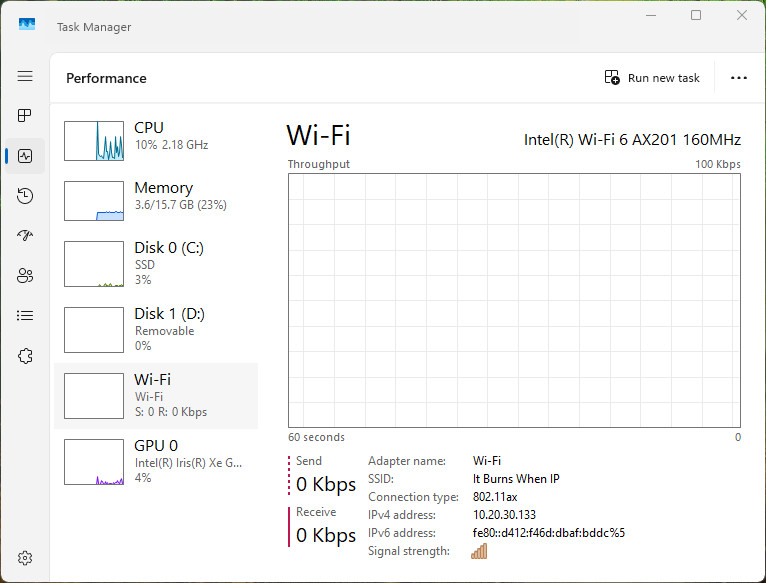Click the Send 0 Kbps value
Viewport: 766px width, 583px height.
[x=326, y=484]
